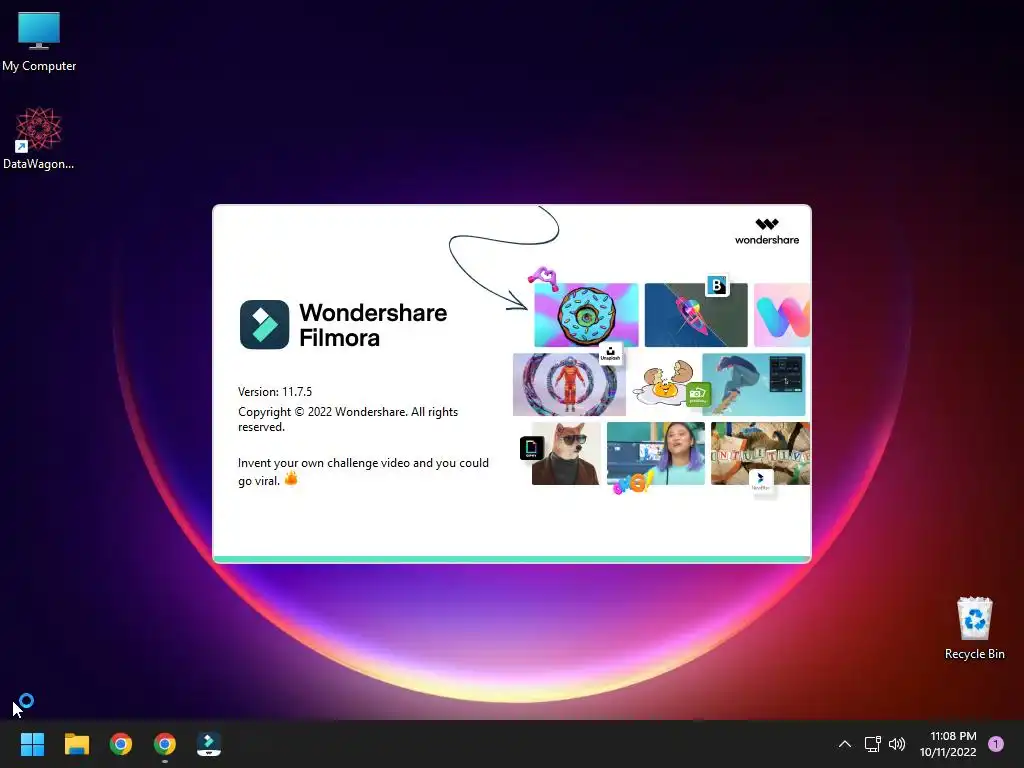This screenshot has width=1024, height=768.
Task: Click the fire emoji after 'go viral'
Action: click(x=291, y=479)
